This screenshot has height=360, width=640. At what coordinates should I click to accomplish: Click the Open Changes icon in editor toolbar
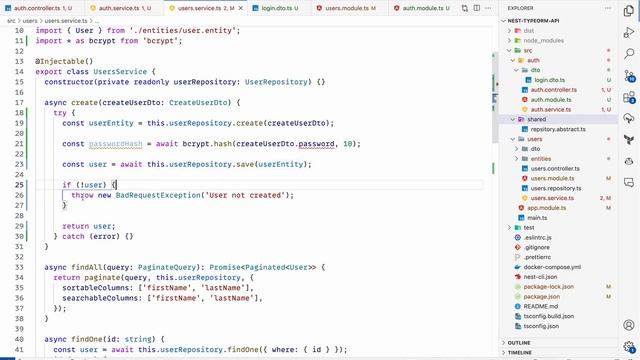(464, 8)
